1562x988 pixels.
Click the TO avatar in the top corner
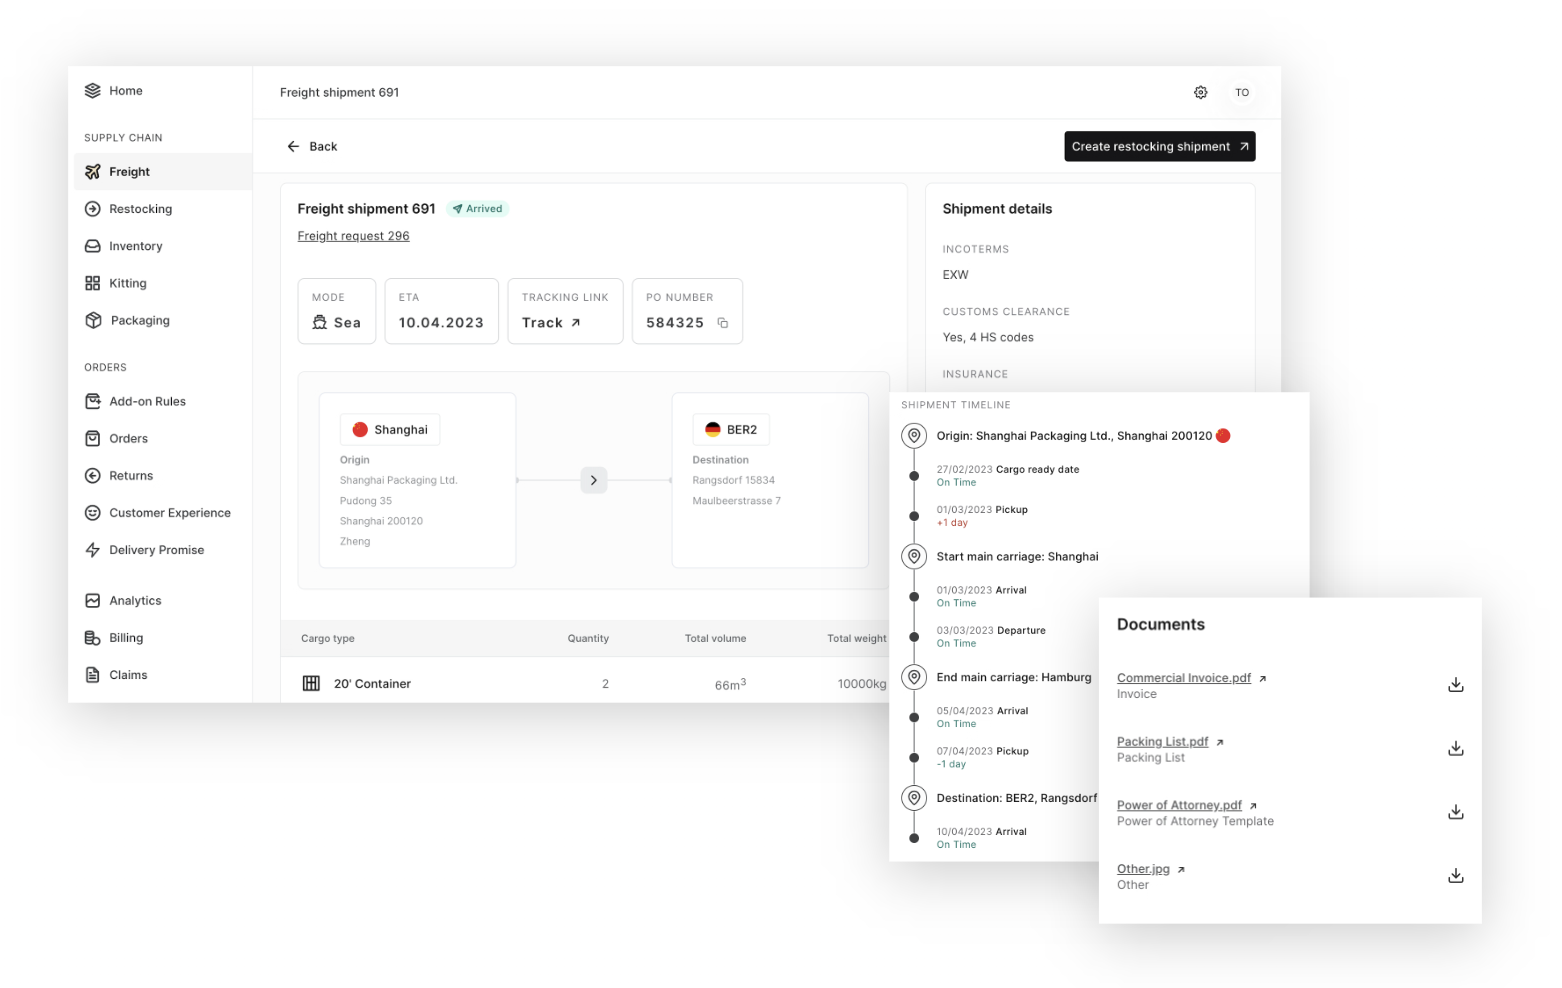point(1242,92)
